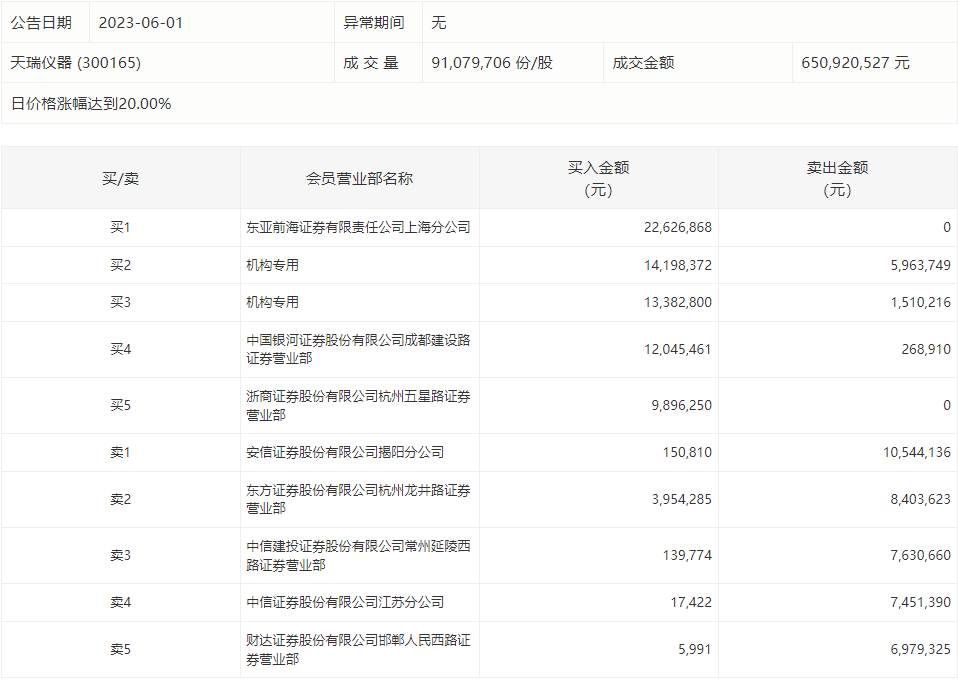958x681 pixels.
Task: Click 中信建投证券股份有限公司常州延陵西路证券营业部
Action: (x=358, y=555)
